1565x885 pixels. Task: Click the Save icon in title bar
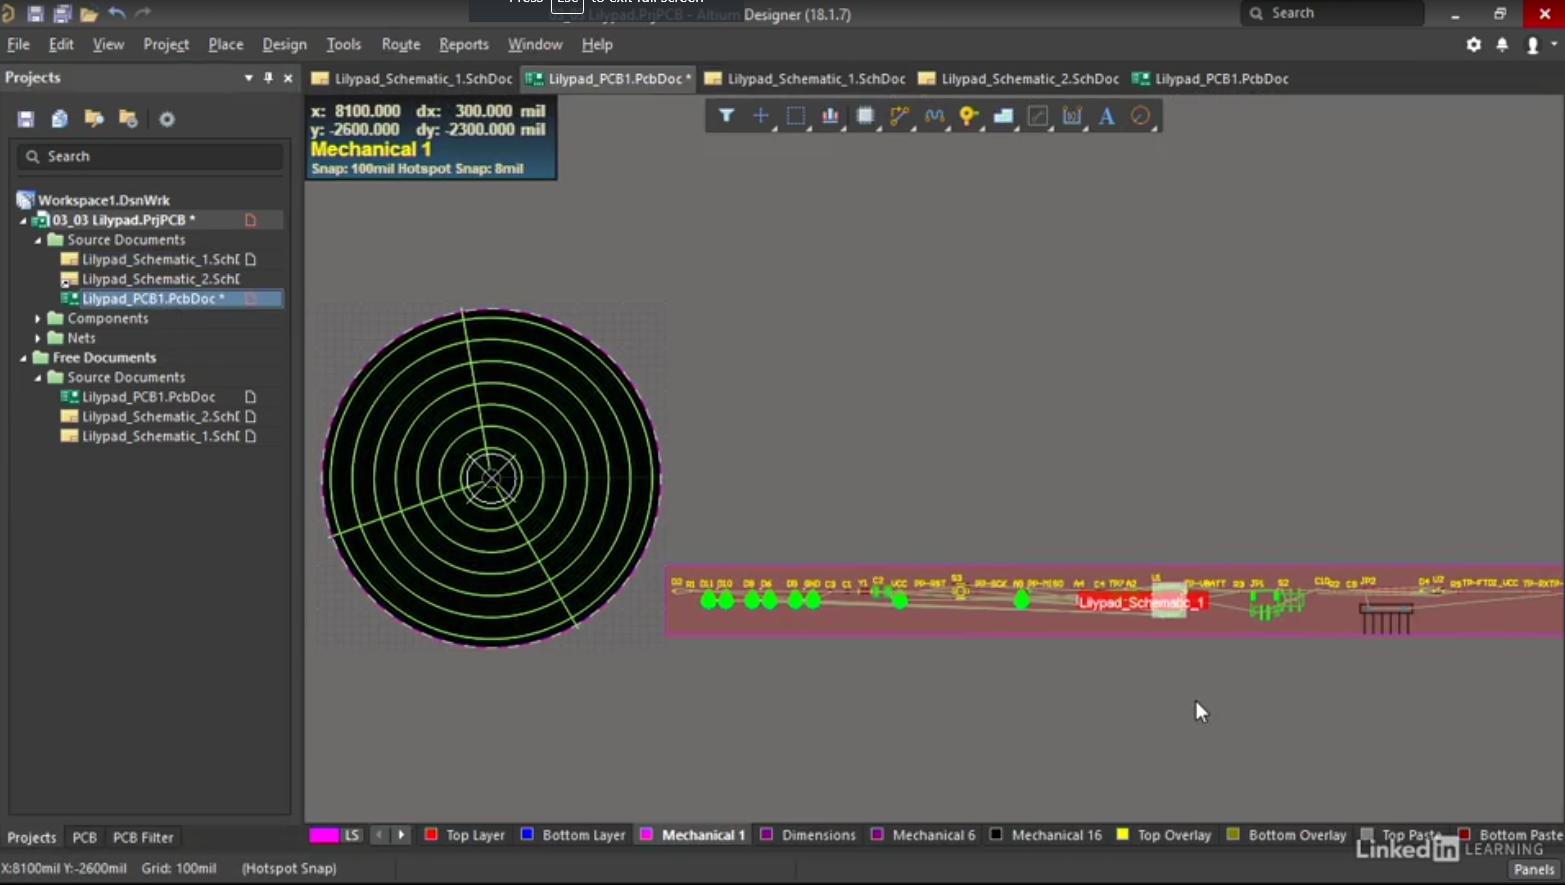(35, 14)
